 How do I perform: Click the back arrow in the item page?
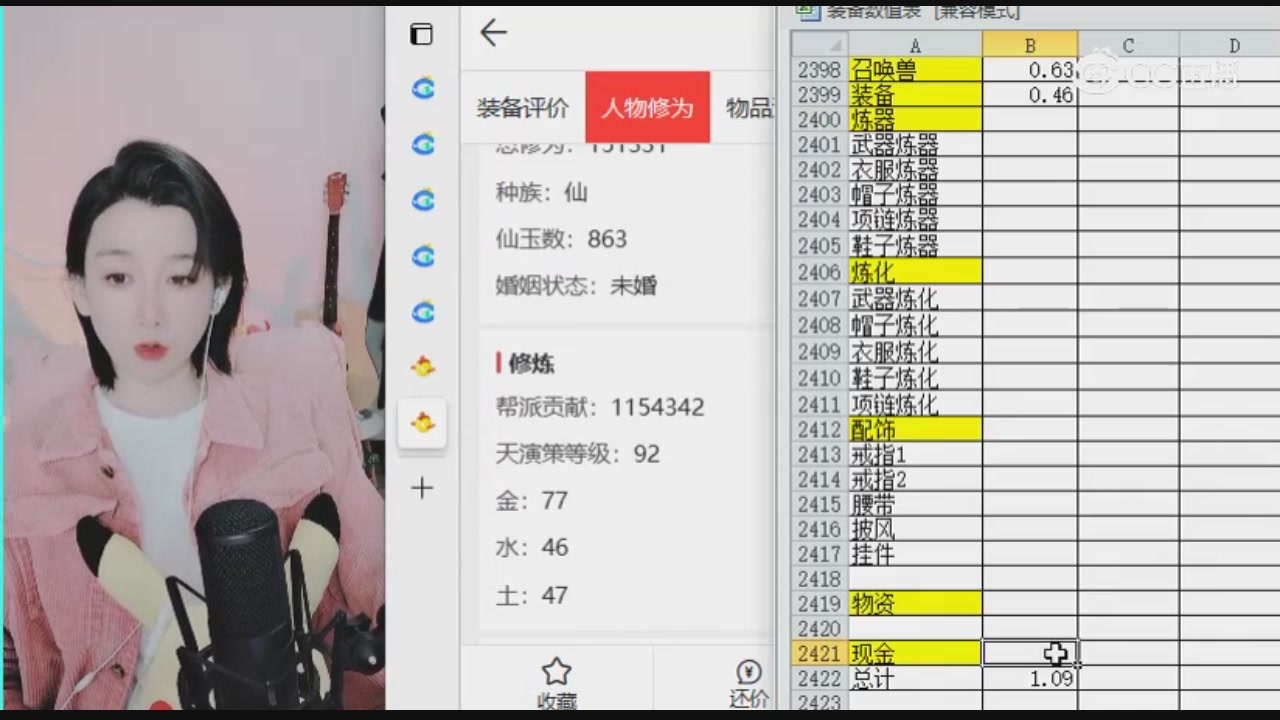pos(493,33)
